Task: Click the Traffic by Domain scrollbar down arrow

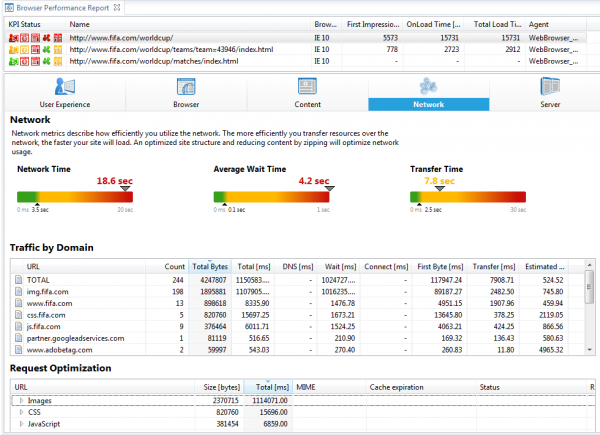Action: 590,350
